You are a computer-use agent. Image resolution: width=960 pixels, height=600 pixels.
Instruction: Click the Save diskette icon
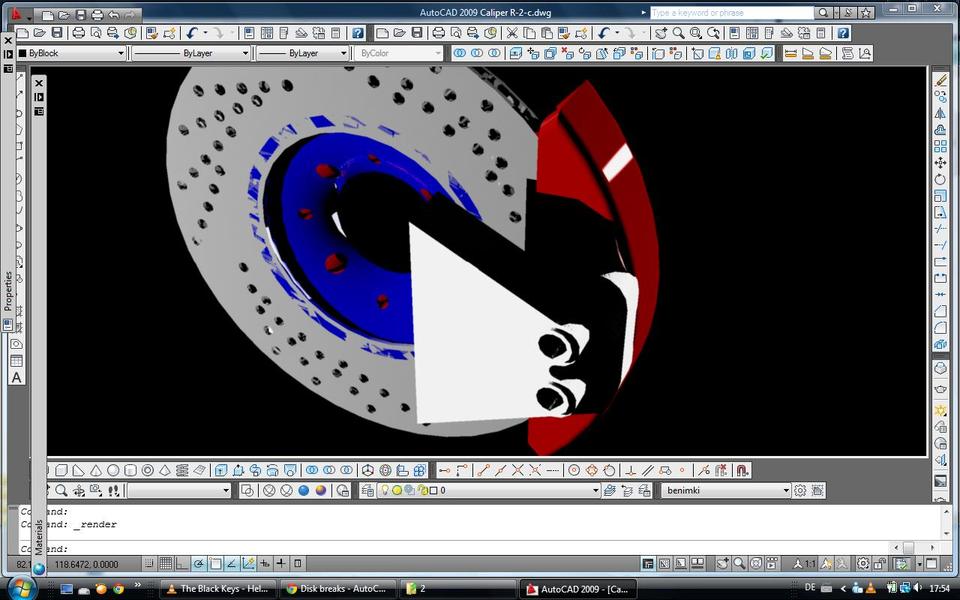pyautogui.click(x=57, y=33)
